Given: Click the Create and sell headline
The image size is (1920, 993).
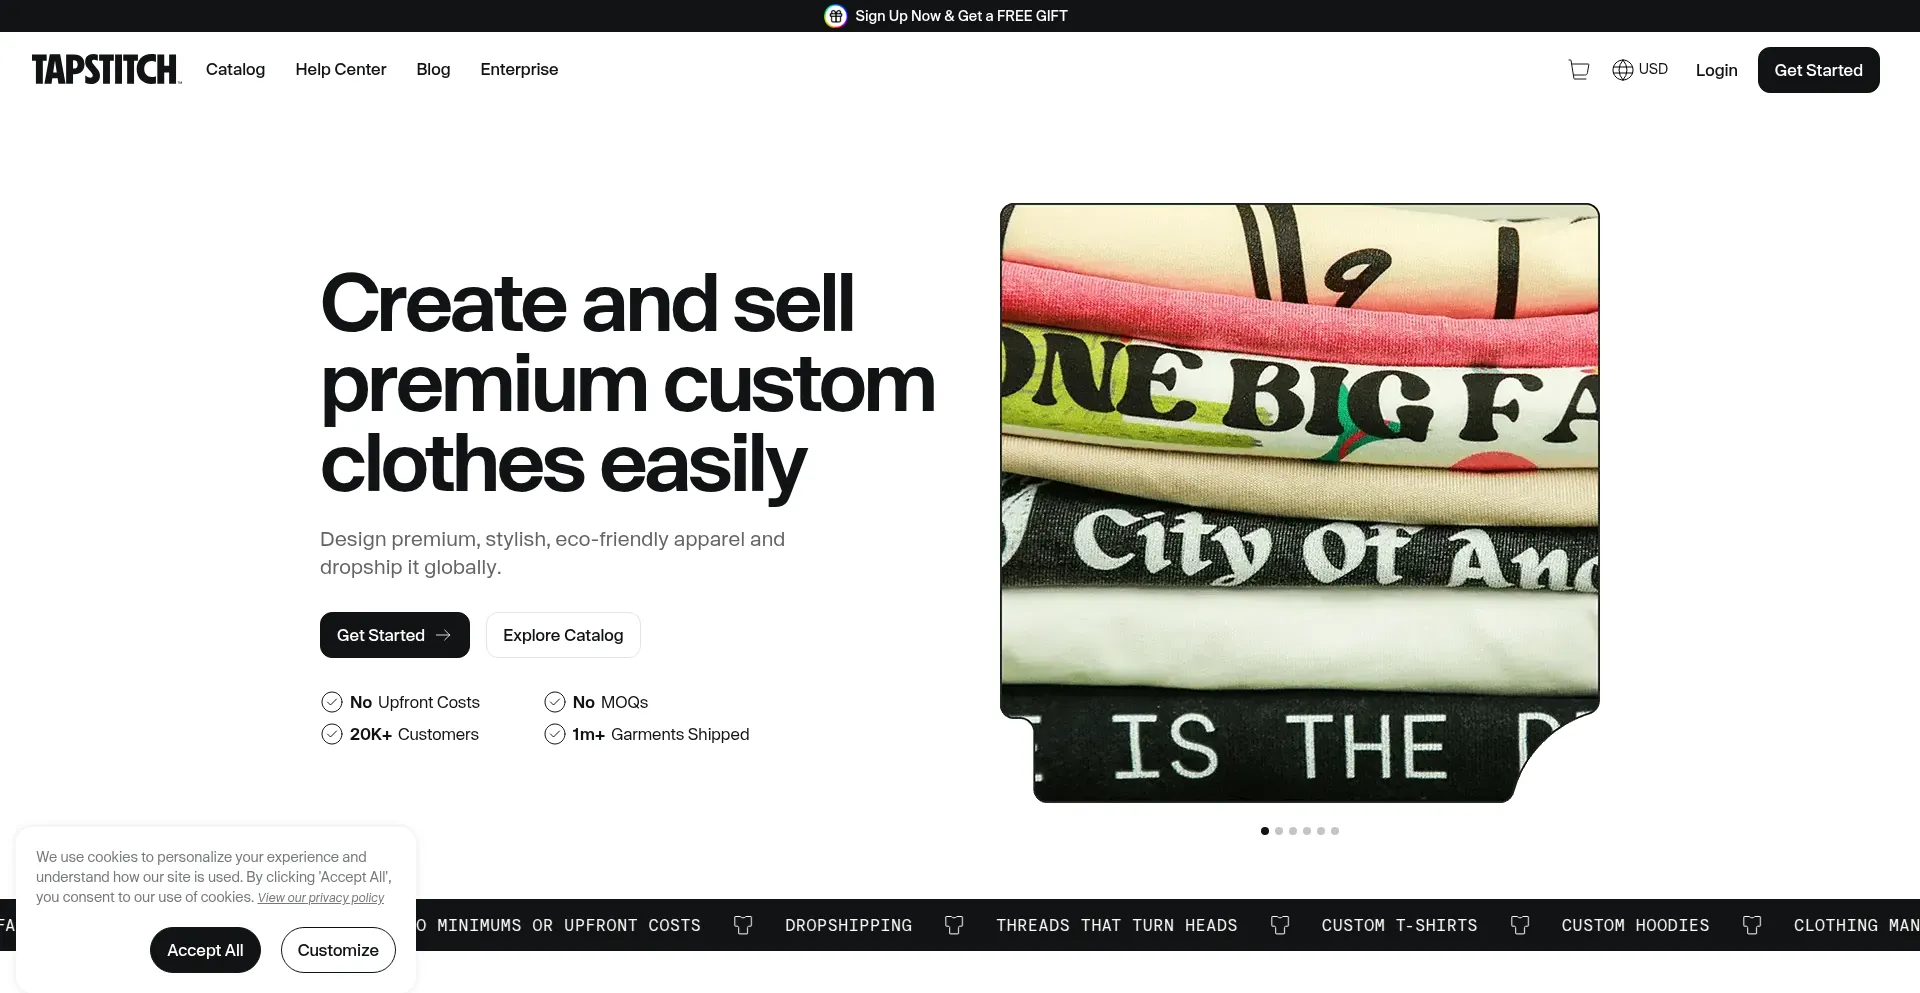Looking at the screenshot, I should click(x=628, y=385).
